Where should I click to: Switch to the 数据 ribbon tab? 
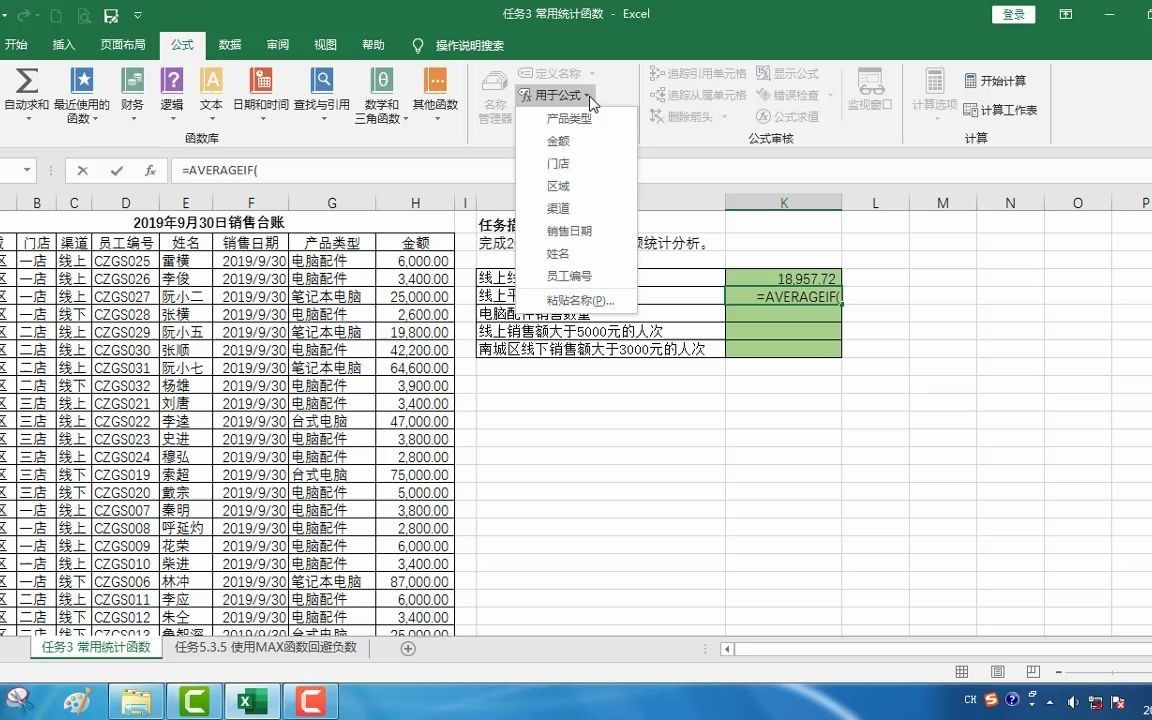229,45
